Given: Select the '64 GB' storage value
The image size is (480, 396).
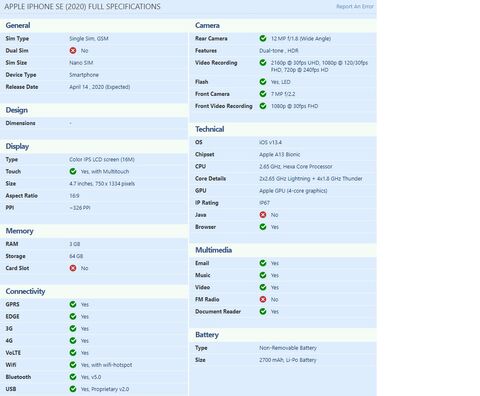Looking at the screenshot, I should [x=76, y=256].
